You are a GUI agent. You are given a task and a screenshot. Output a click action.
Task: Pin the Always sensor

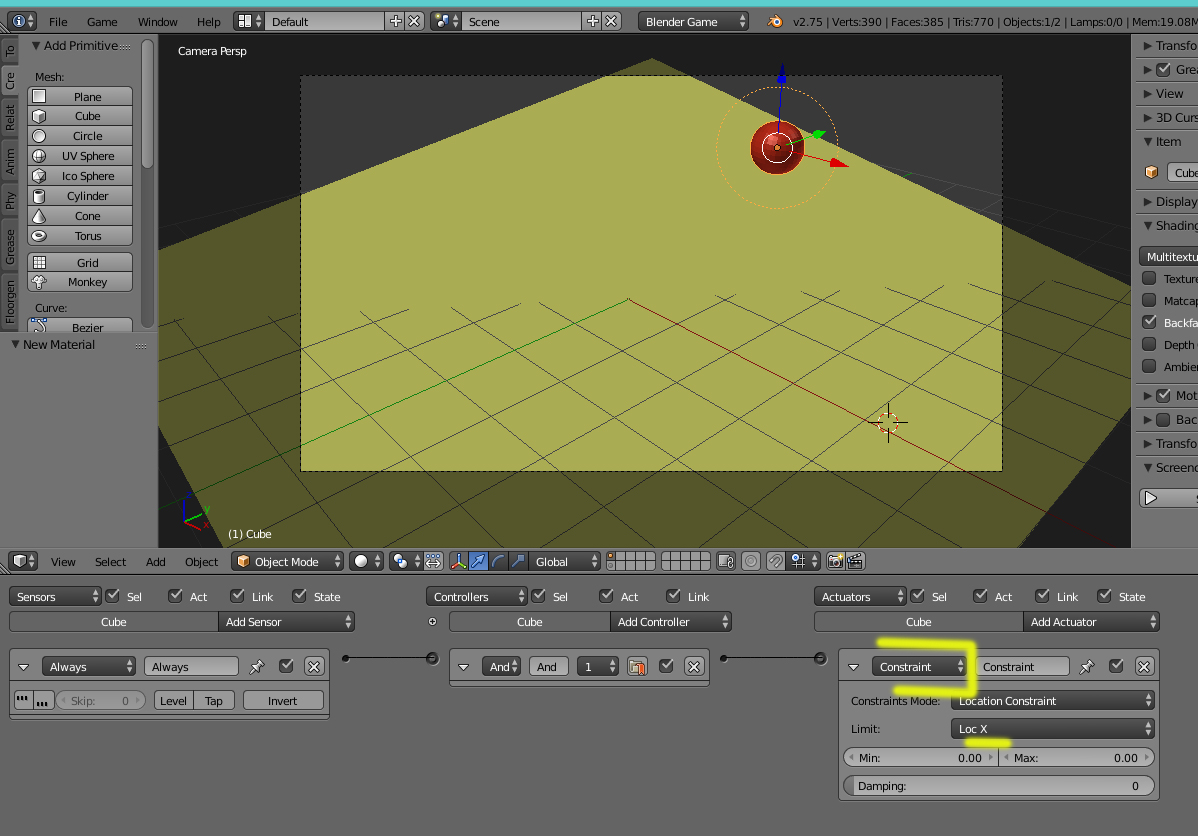pos(257,667)
